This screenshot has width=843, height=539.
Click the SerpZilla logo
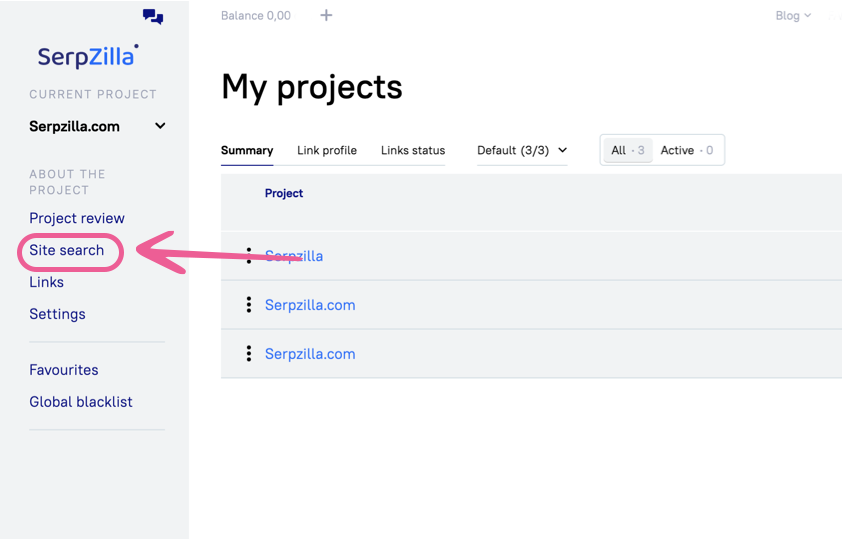point(88,56)
